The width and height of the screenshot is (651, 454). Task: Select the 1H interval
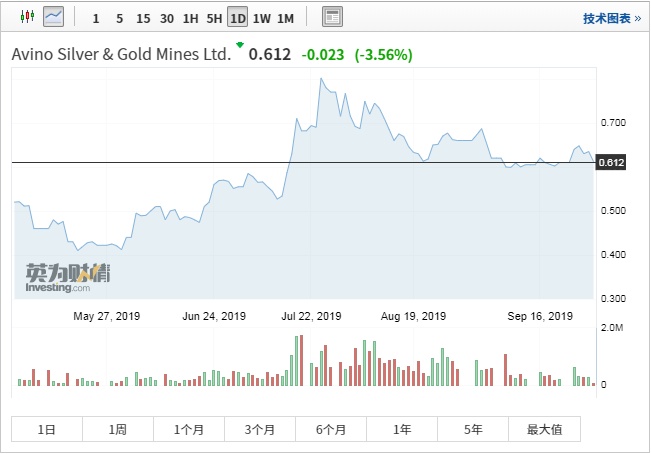point(191,19)
